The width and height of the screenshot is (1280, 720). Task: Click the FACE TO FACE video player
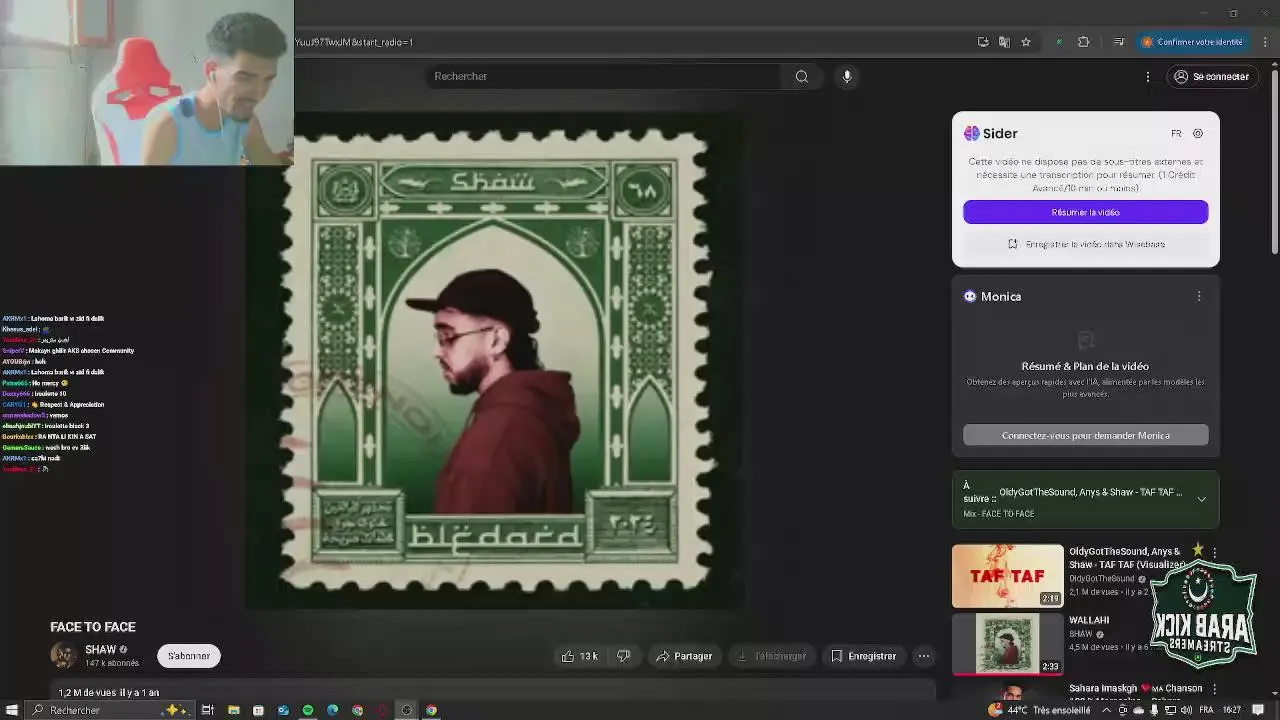pyautogui.click(x=495, y=360)
